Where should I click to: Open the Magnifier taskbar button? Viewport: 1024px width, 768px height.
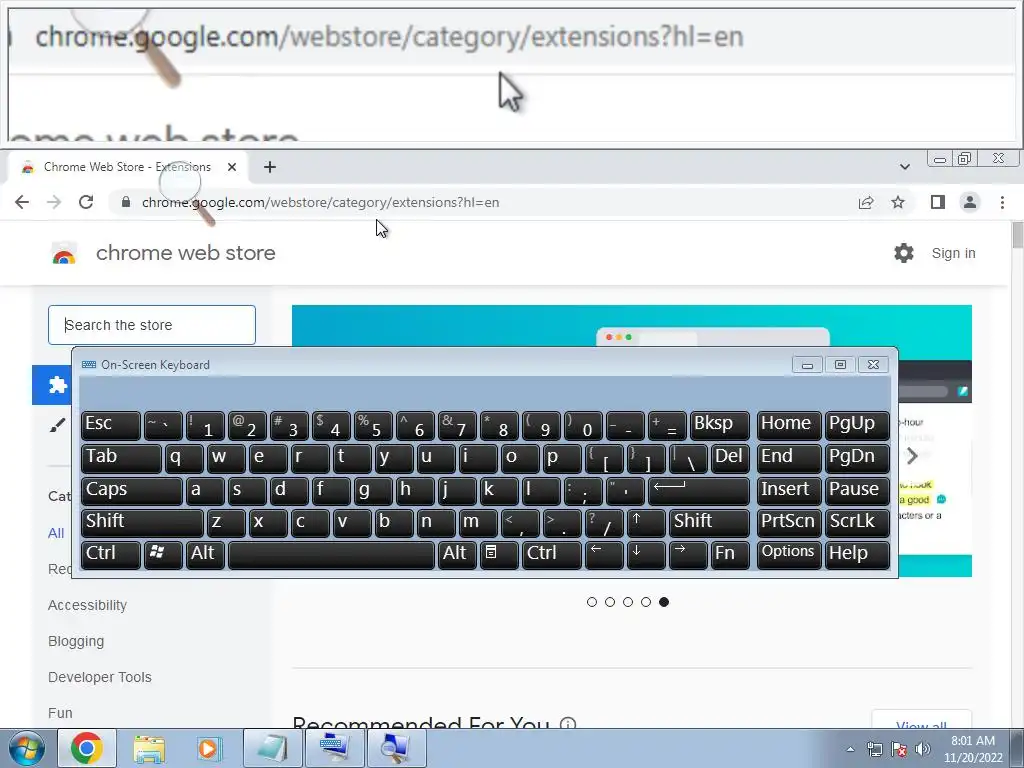tap(396, 748)
